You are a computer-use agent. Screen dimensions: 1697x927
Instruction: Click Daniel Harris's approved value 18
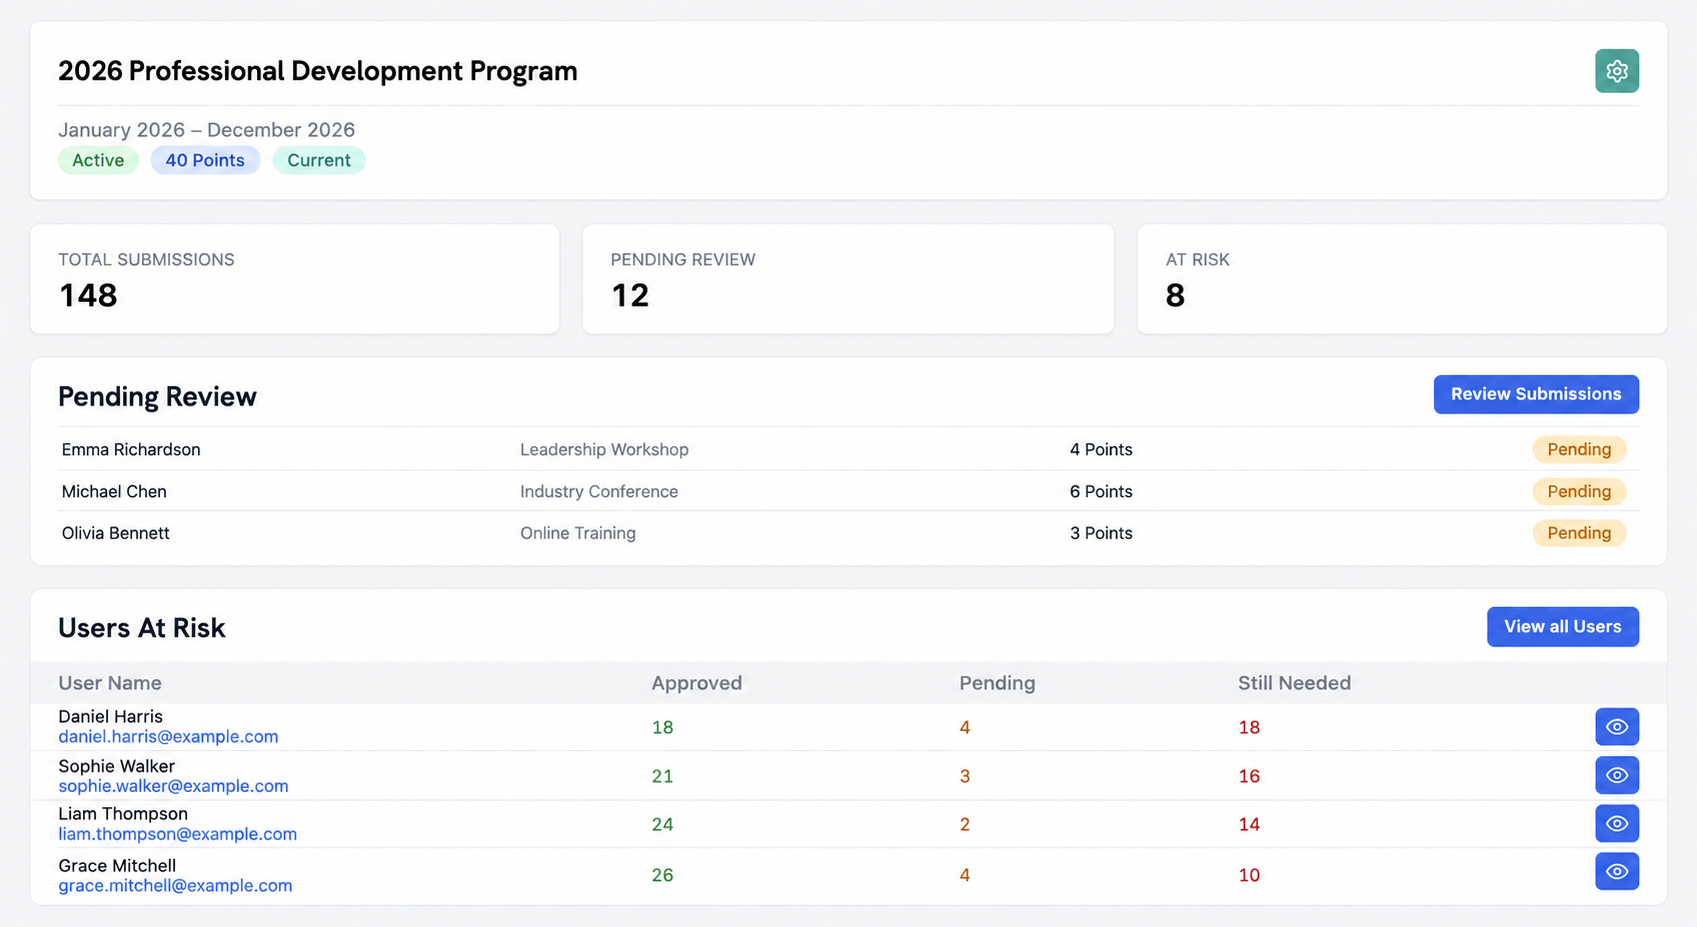(x=662, y=728)
